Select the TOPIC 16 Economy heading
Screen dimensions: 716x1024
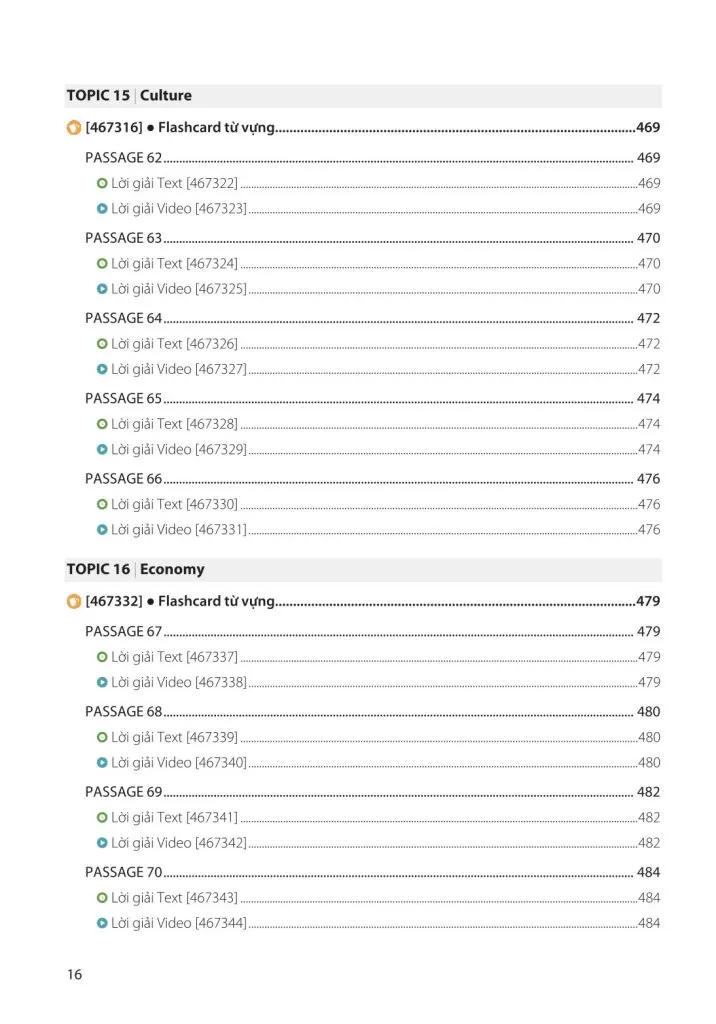[x=135, y=570]
